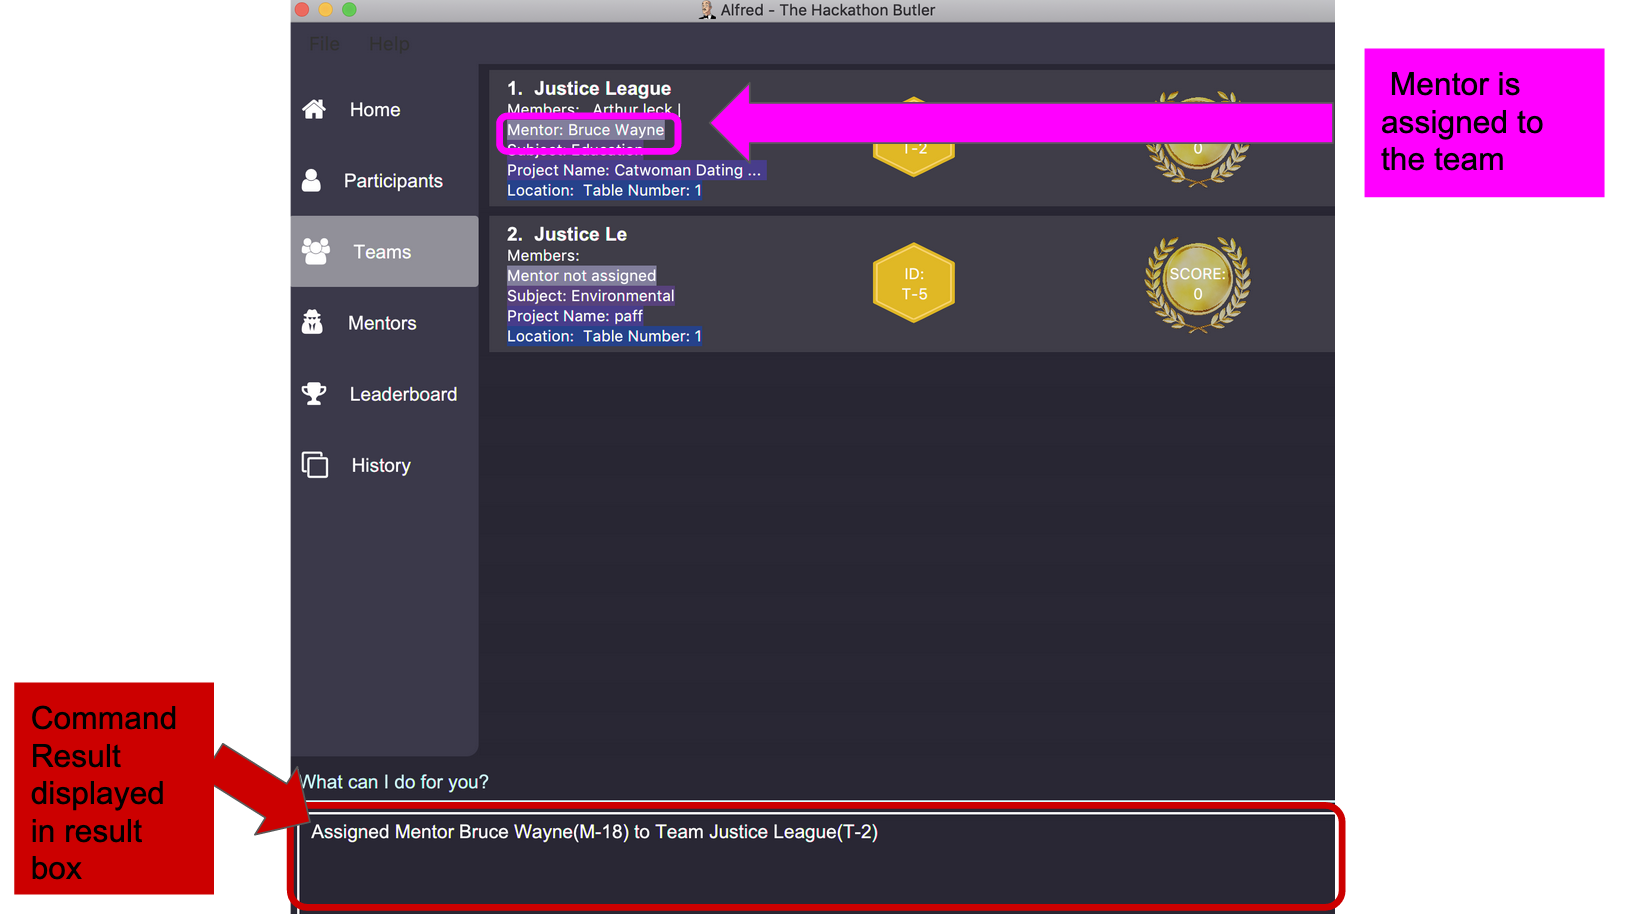Click the Home house icon
Viewport: 1626px width, 914px height.
click(314, 109)
